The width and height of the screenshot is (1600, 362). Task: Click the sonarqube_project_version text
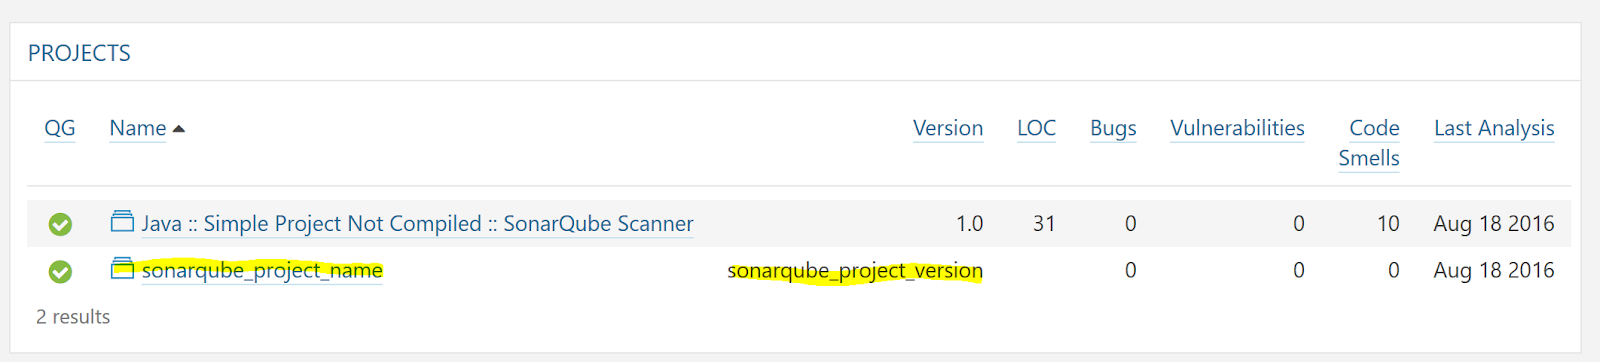tap(855, 270)
